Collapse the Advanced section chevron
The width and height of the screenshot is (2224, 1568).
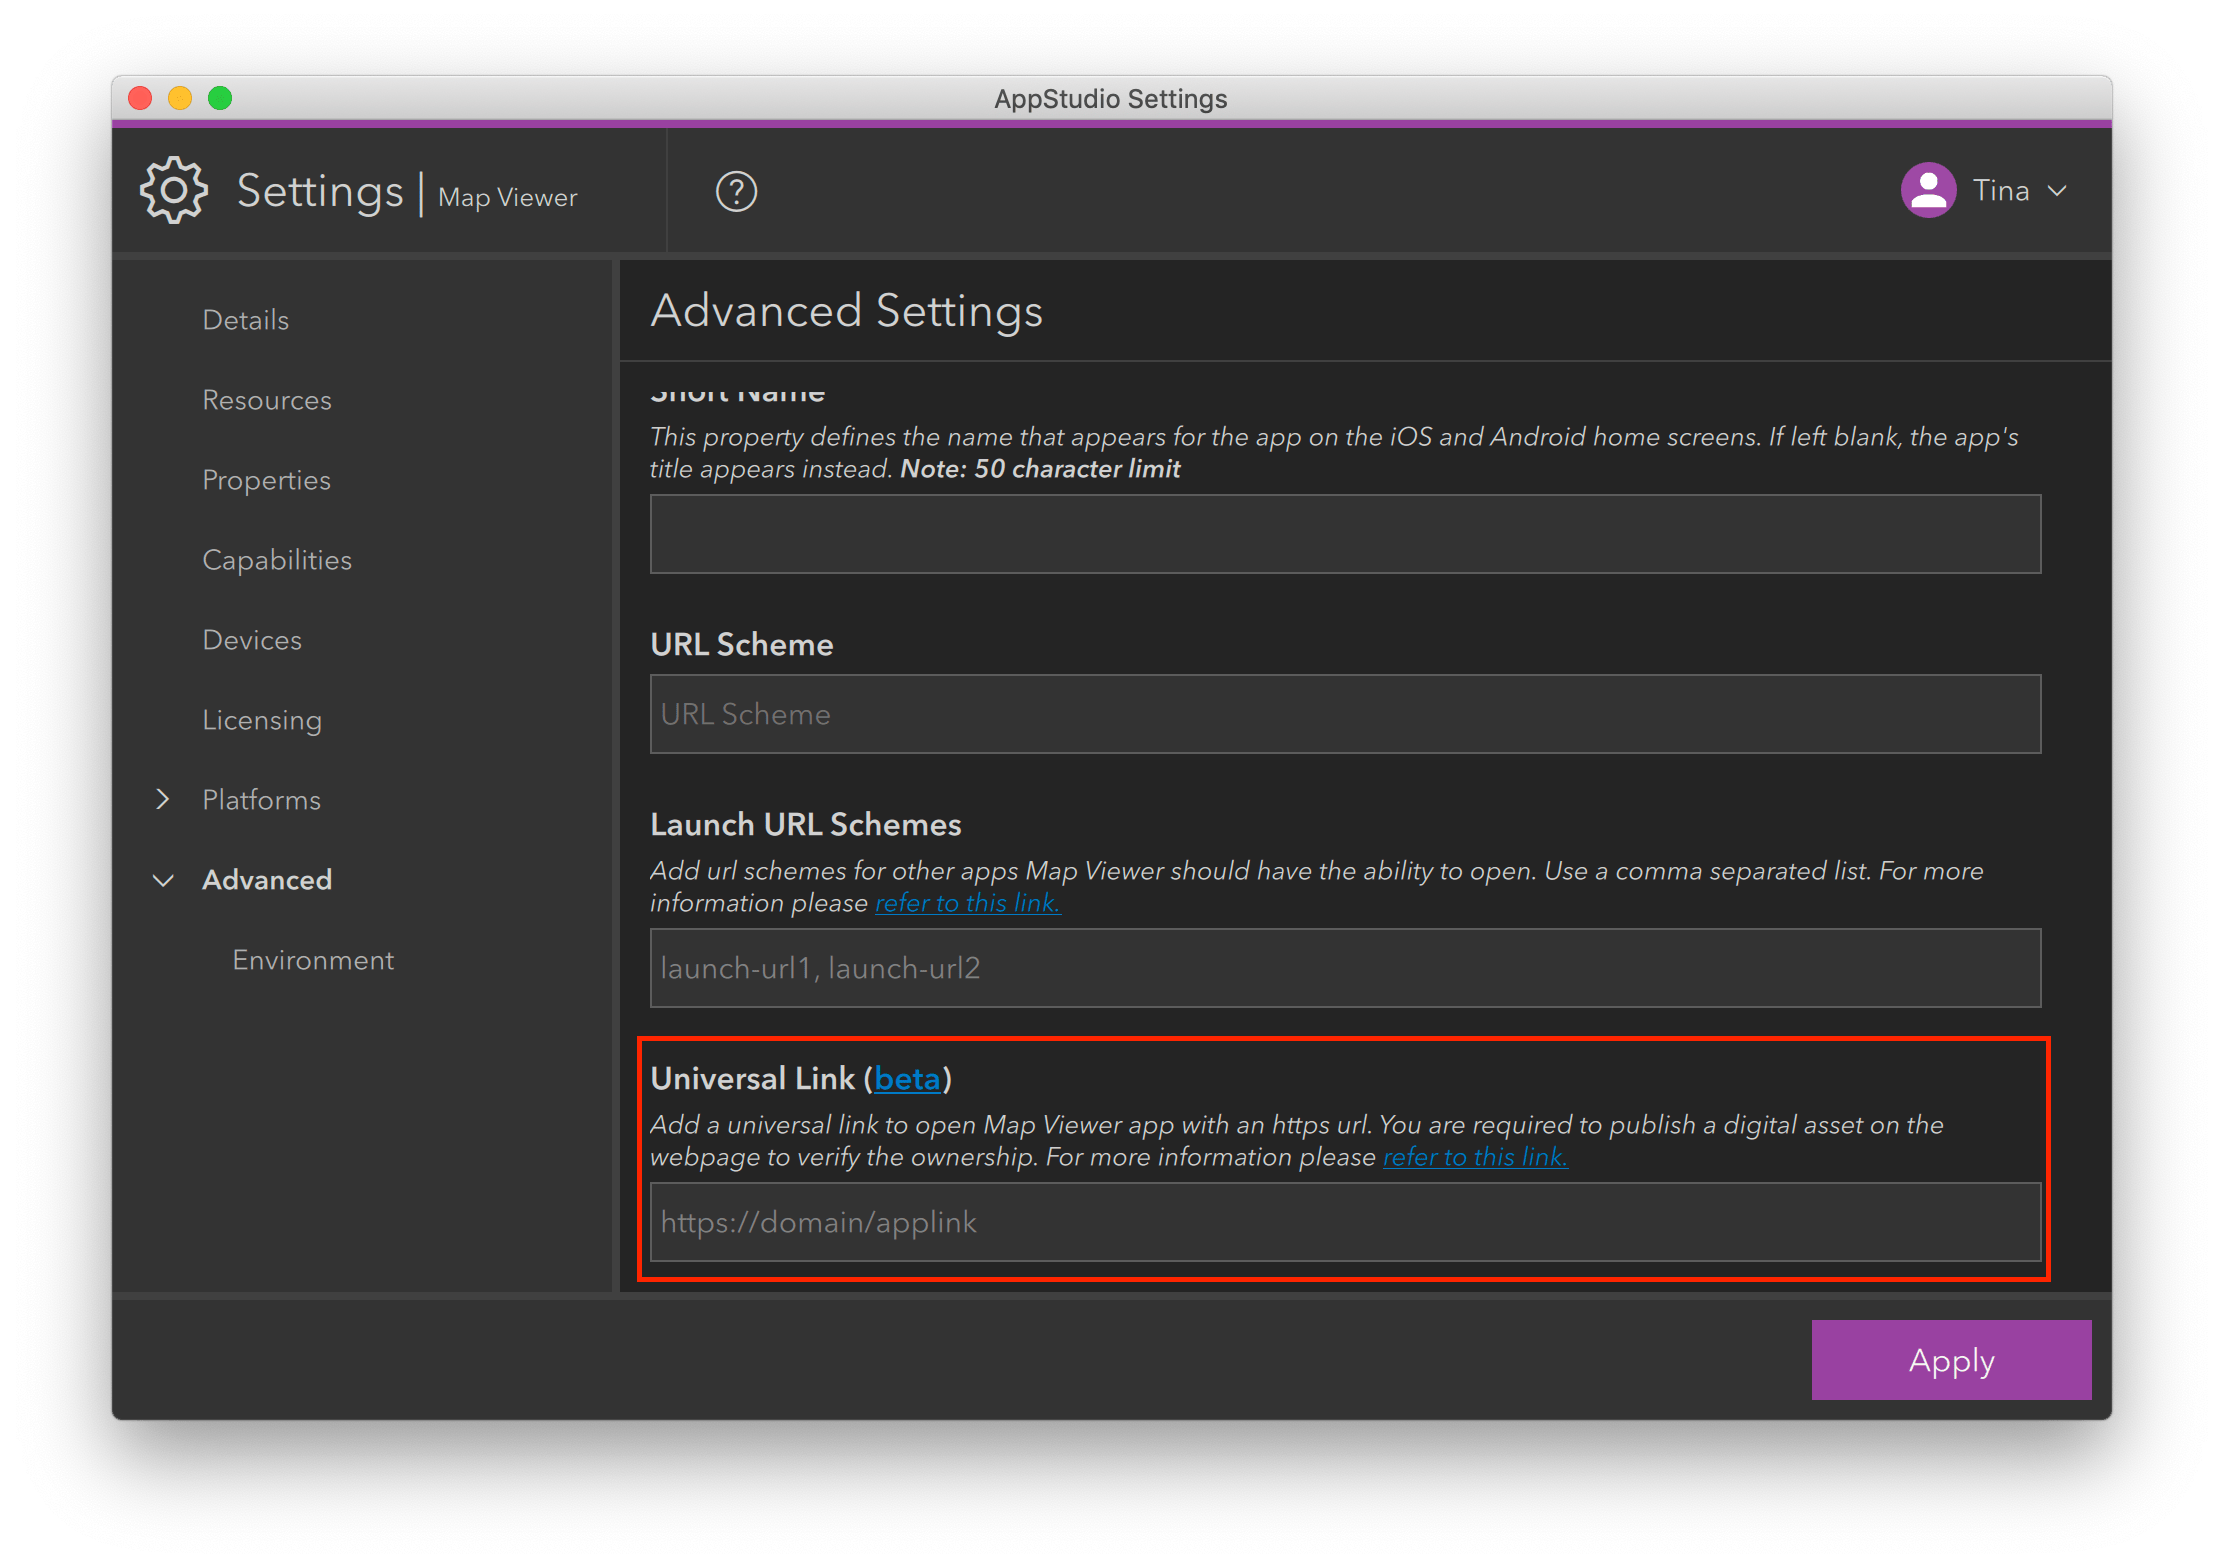coord(163,880)
